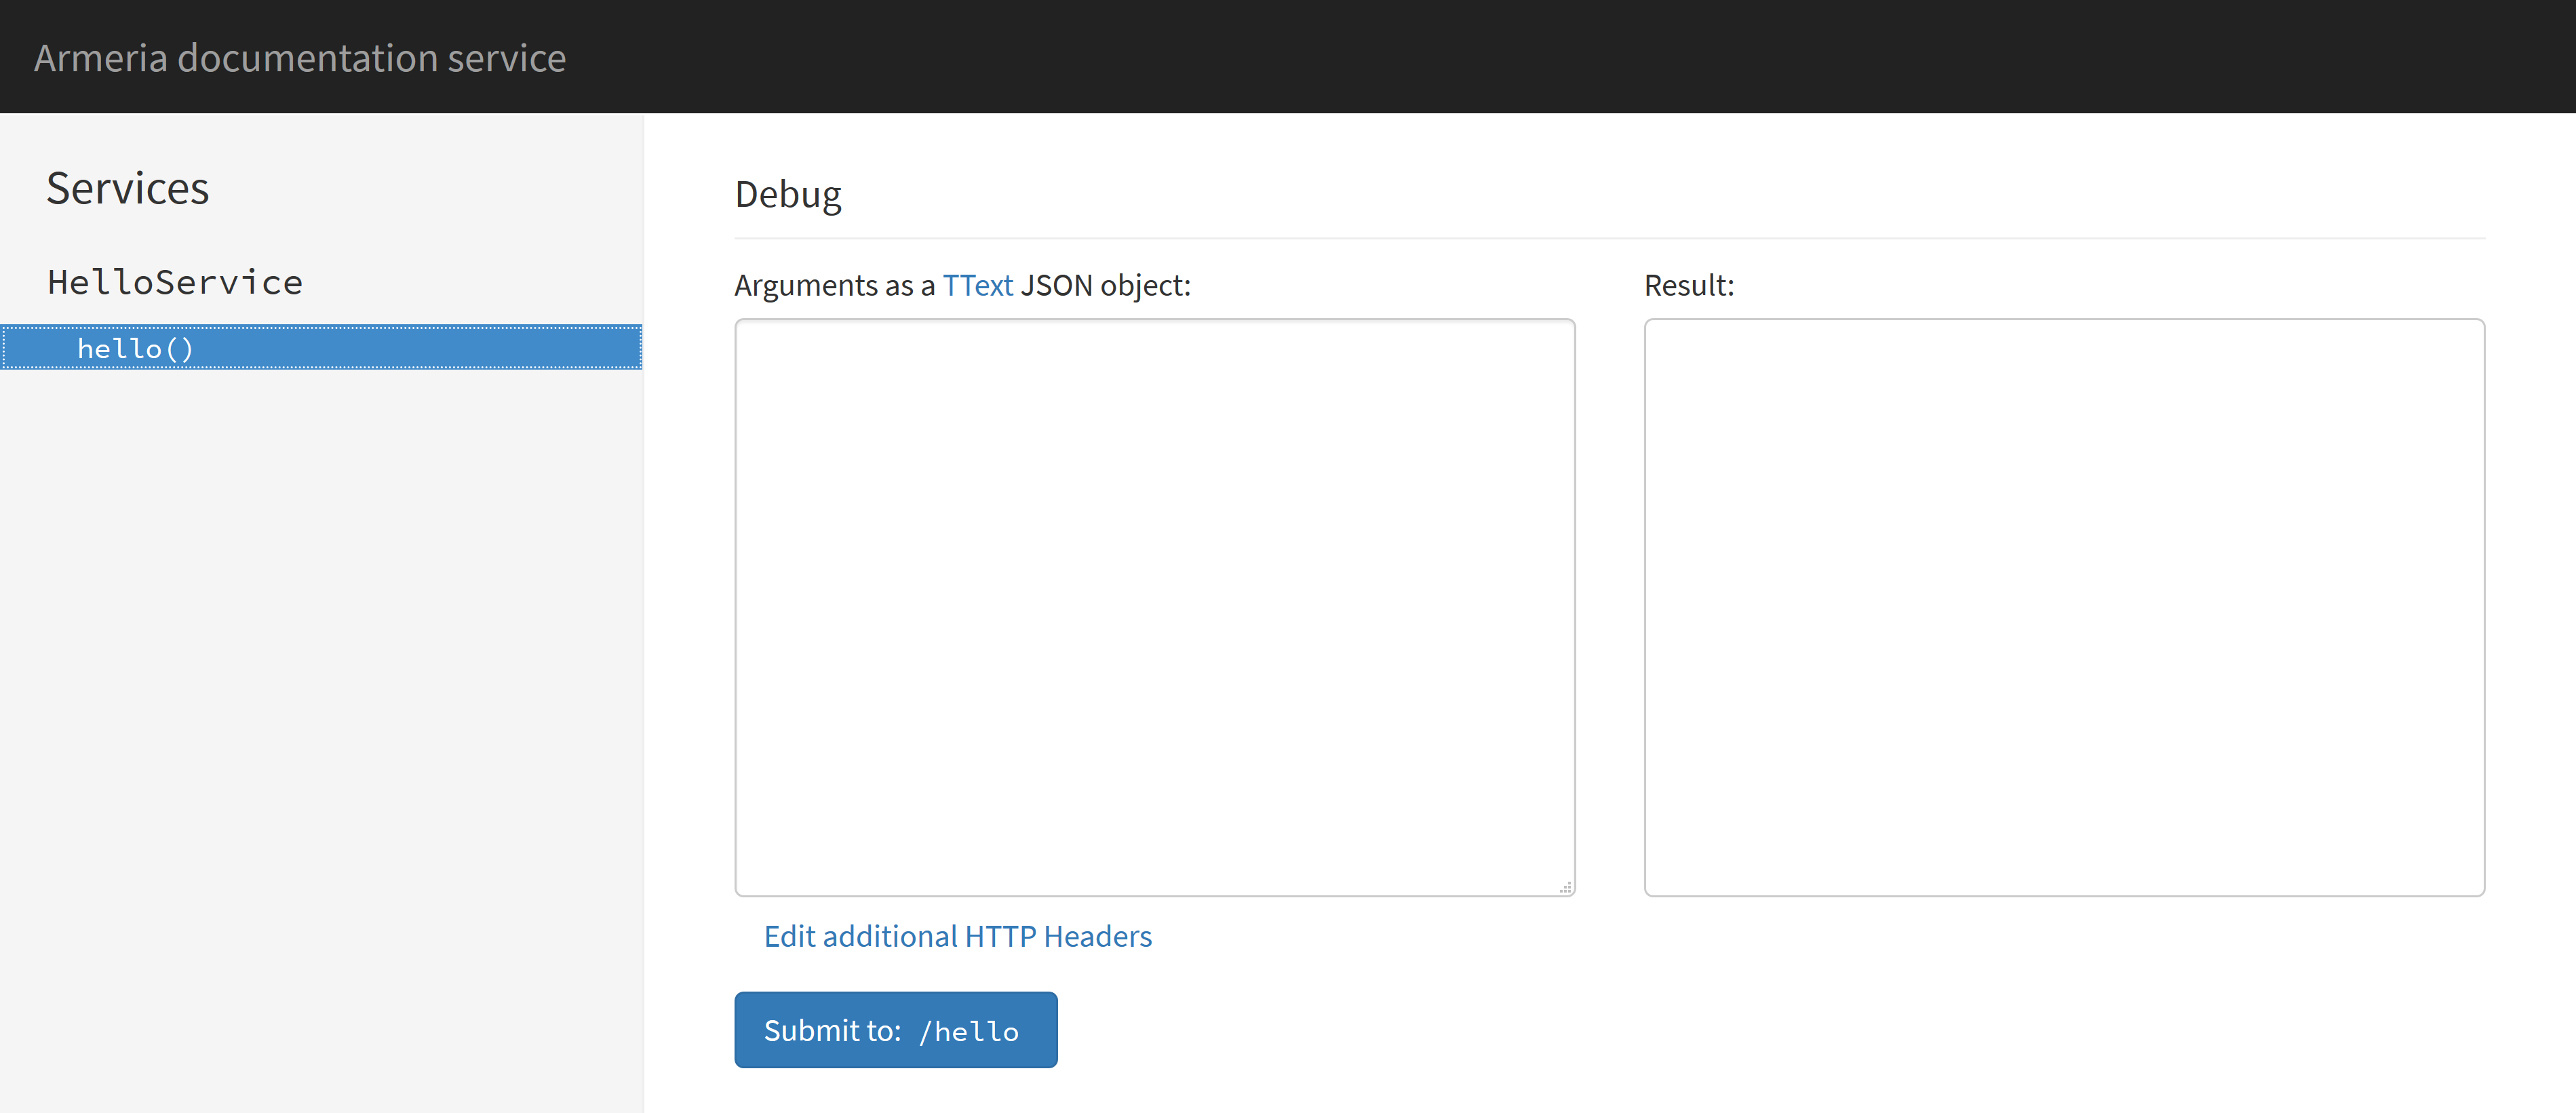Screen dimensions: 2576x1113
Task: Click 'Submit to:' text on blue button
Action: (832, 1031)
